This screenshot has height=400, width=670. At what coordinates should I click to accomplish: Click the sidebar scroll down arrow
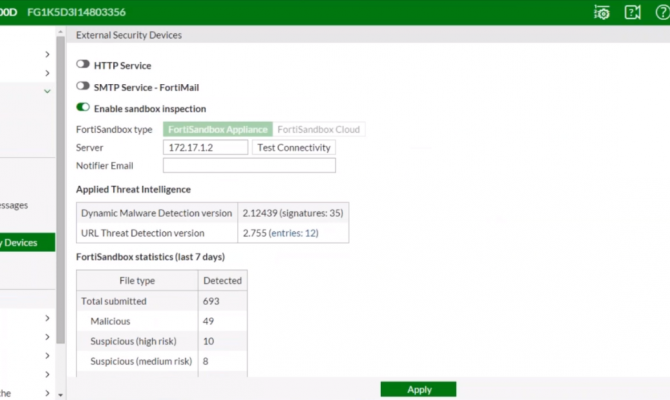(60, 395)
